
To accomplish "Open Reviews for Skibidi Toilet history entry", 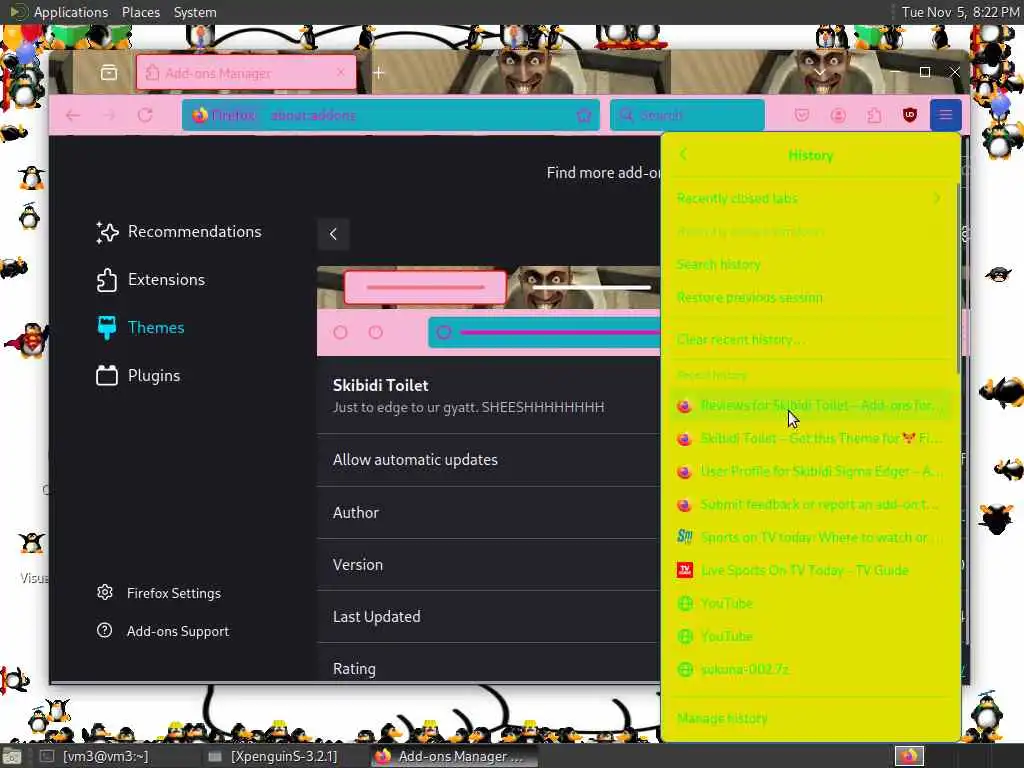I will coord(810,406).
